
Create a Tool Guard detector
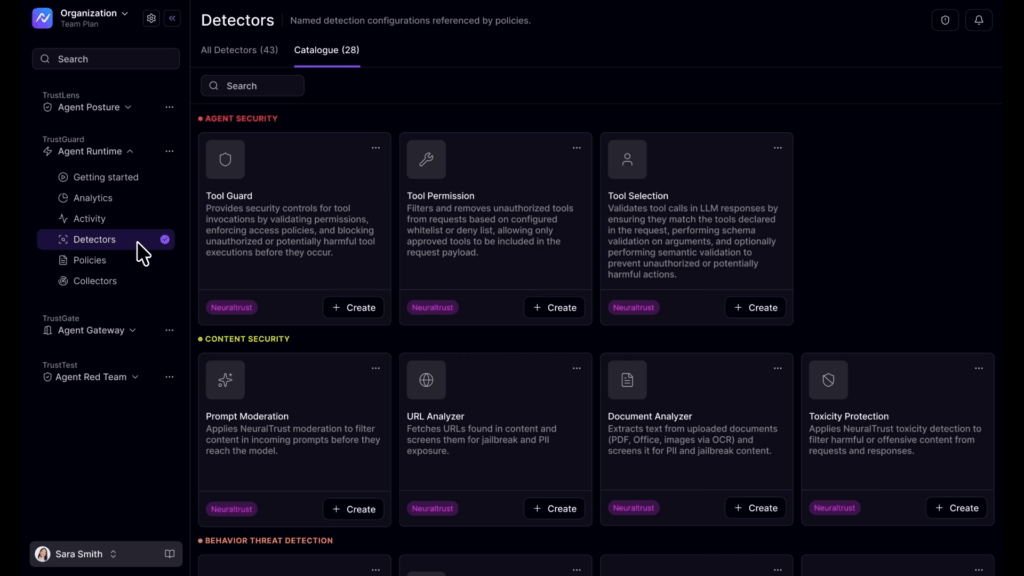(x=353, y=308)
